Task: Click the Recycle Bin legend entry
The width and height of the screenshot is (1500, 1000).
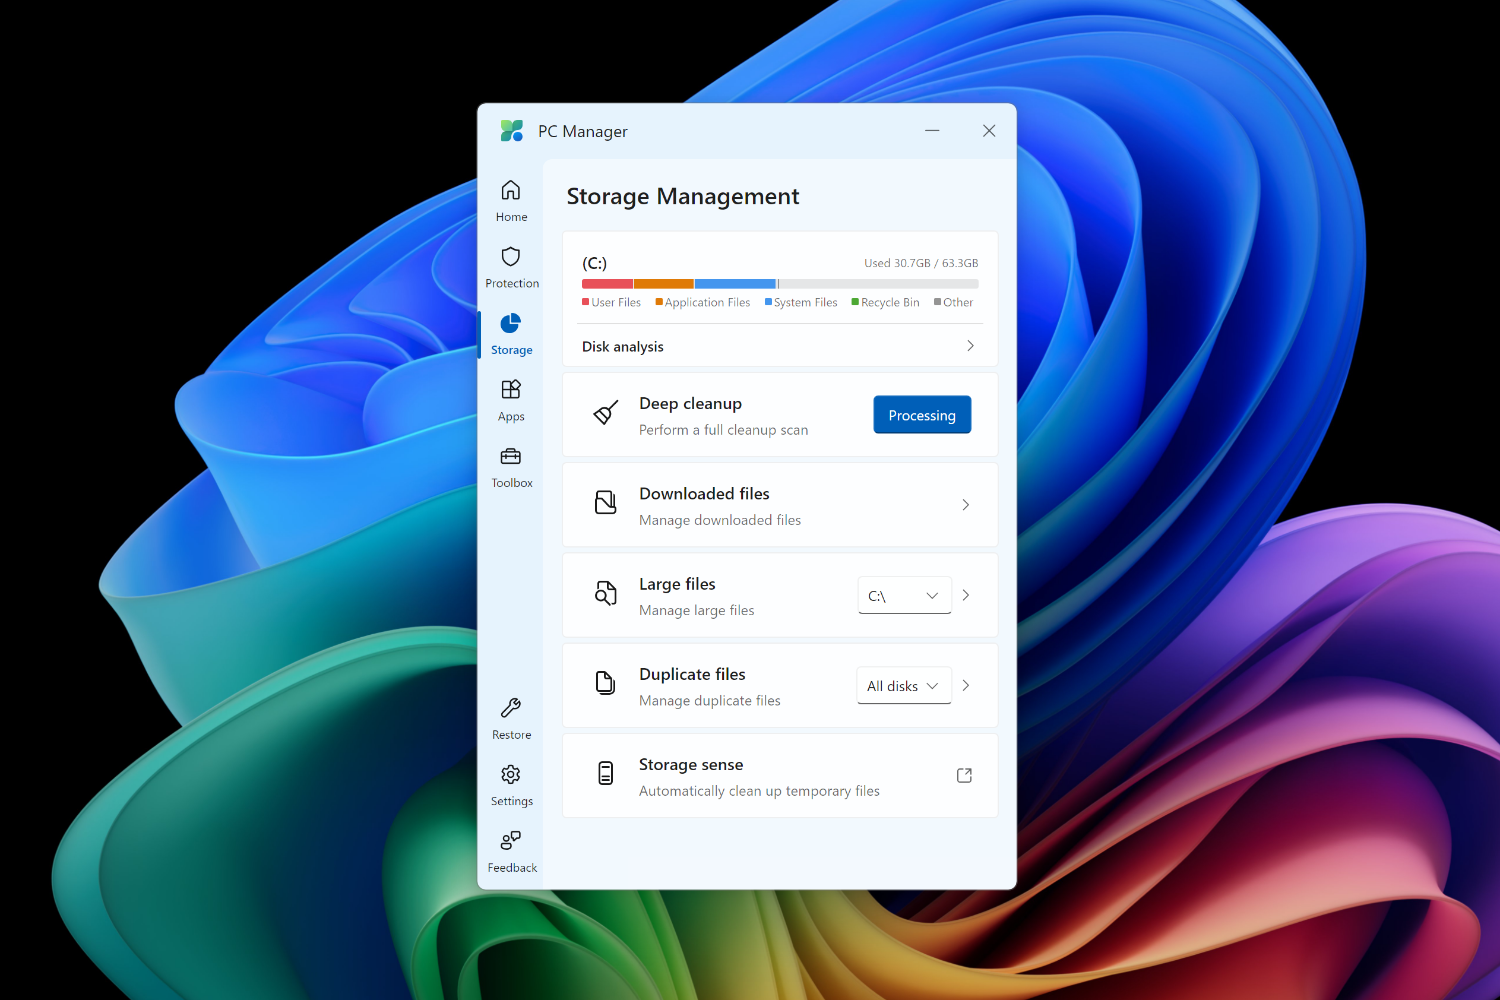Action: click(885, 302)
